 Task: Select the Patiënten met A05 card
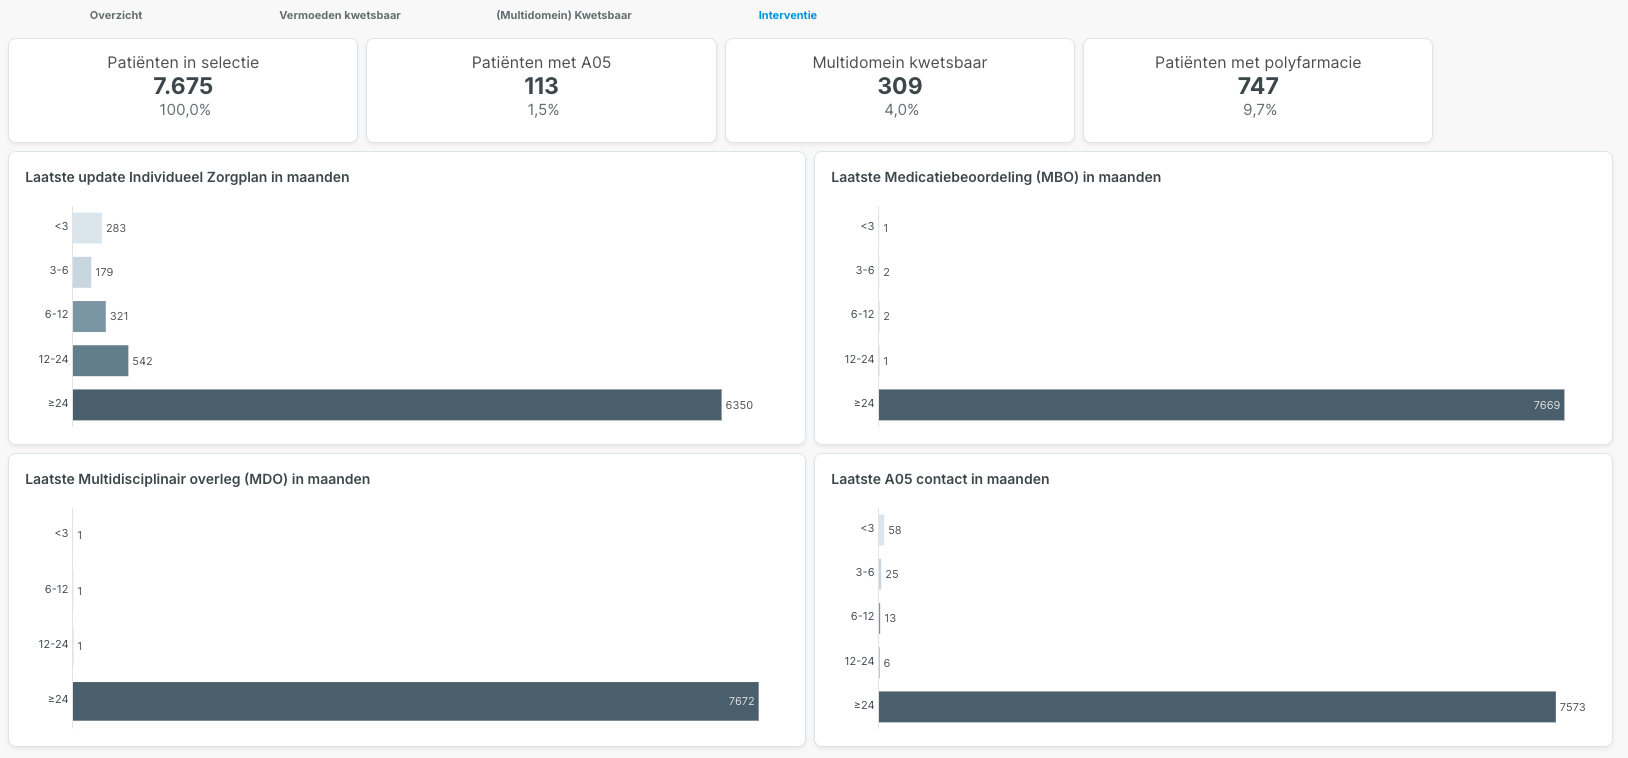click(x=541, y=90)
